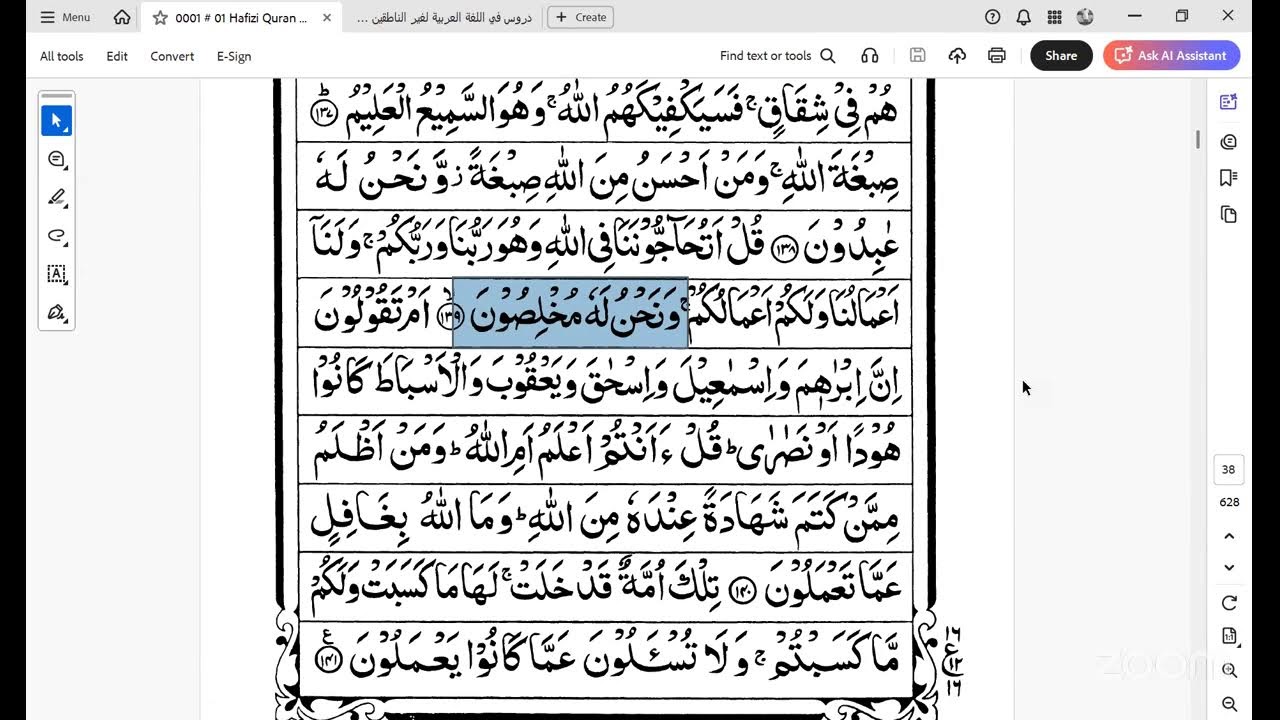The height and width of the screenshot is (720, 1280).
Task: Open the All tools panel
Action: click(x=62, y=56)
